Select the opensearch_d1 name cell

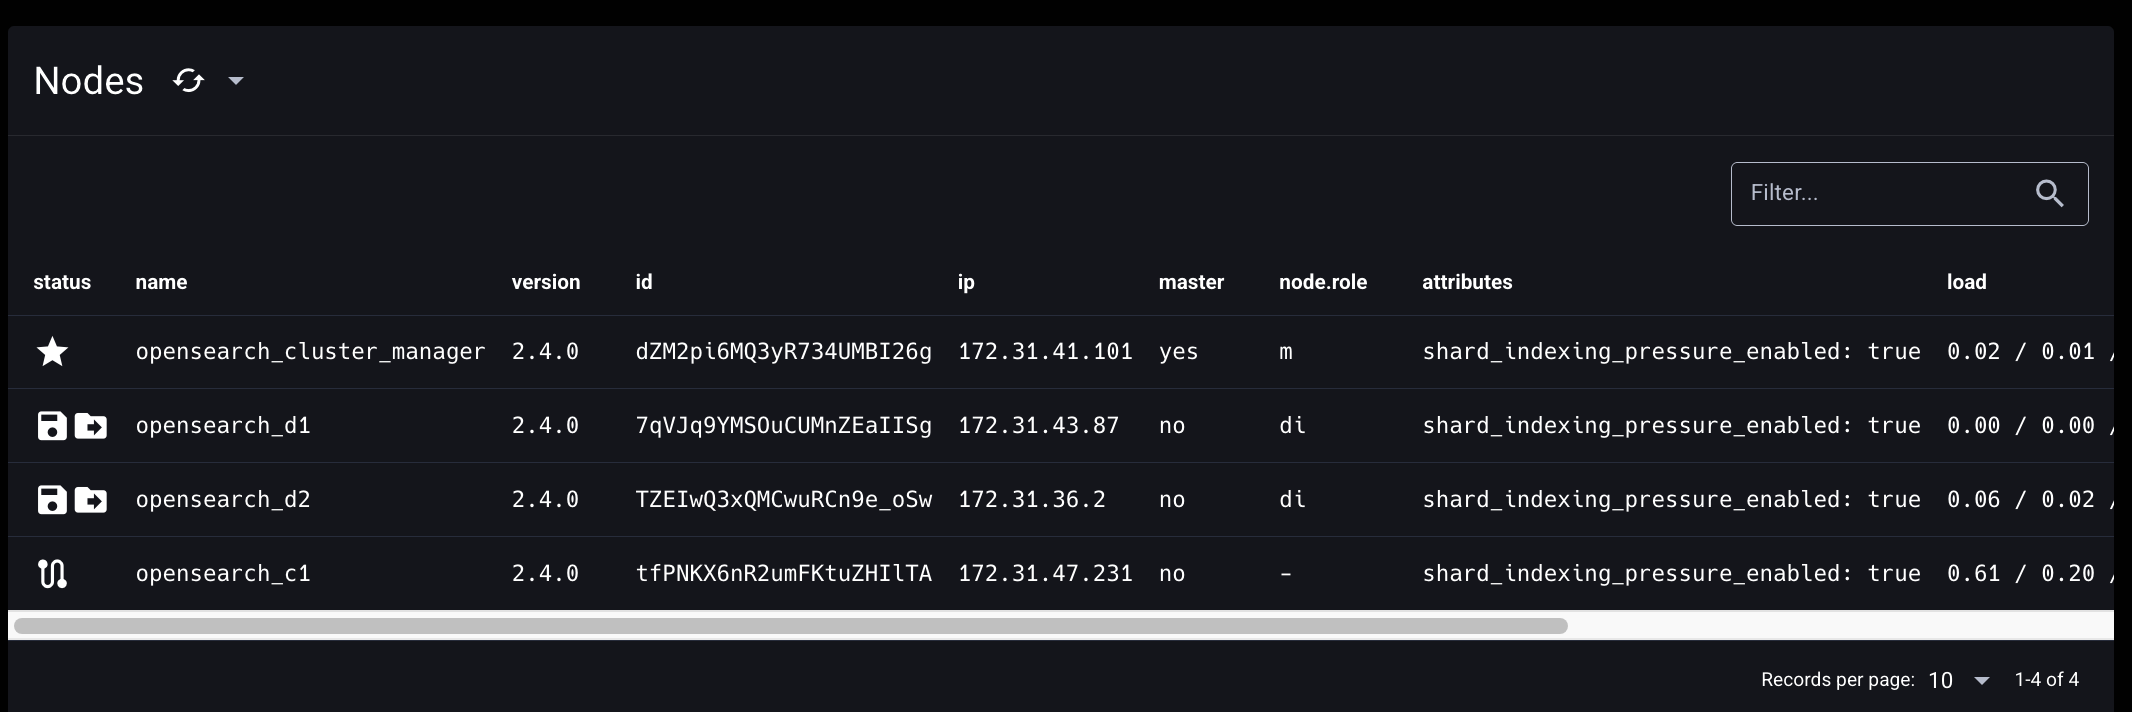pos(223,426)
